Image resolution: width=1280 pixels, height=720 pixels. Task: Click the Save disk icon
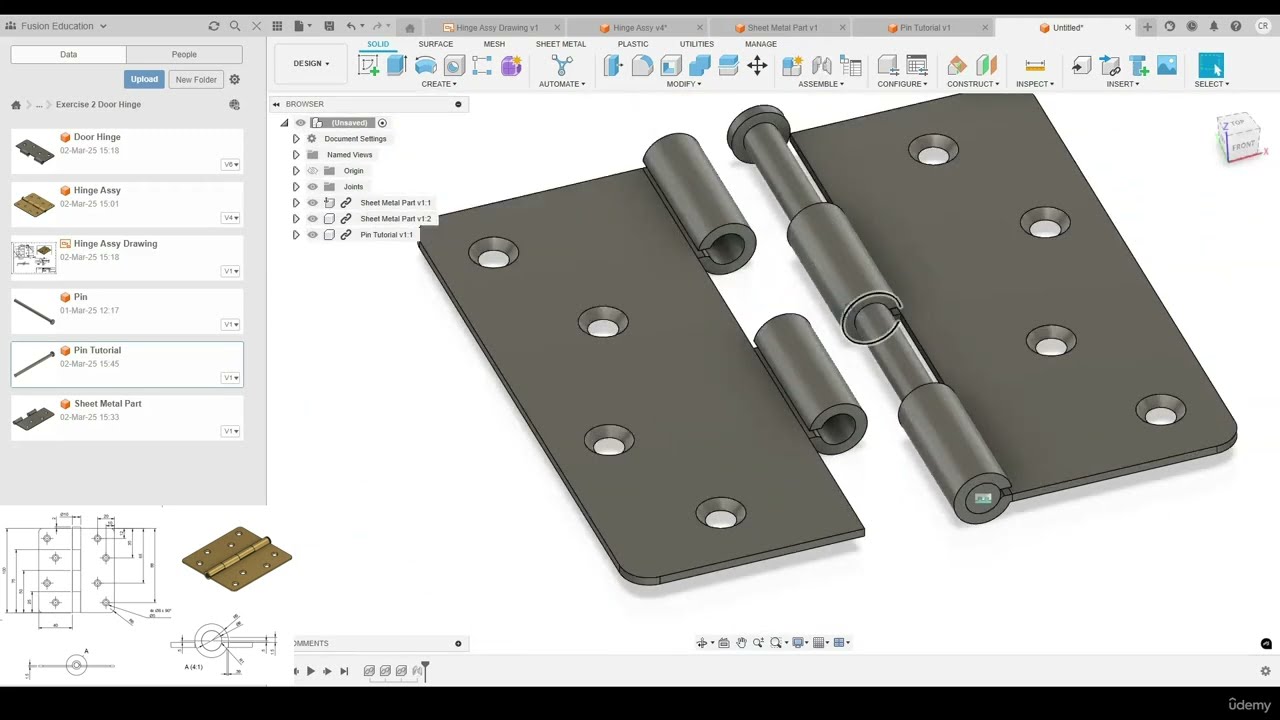tap(329, 26)
